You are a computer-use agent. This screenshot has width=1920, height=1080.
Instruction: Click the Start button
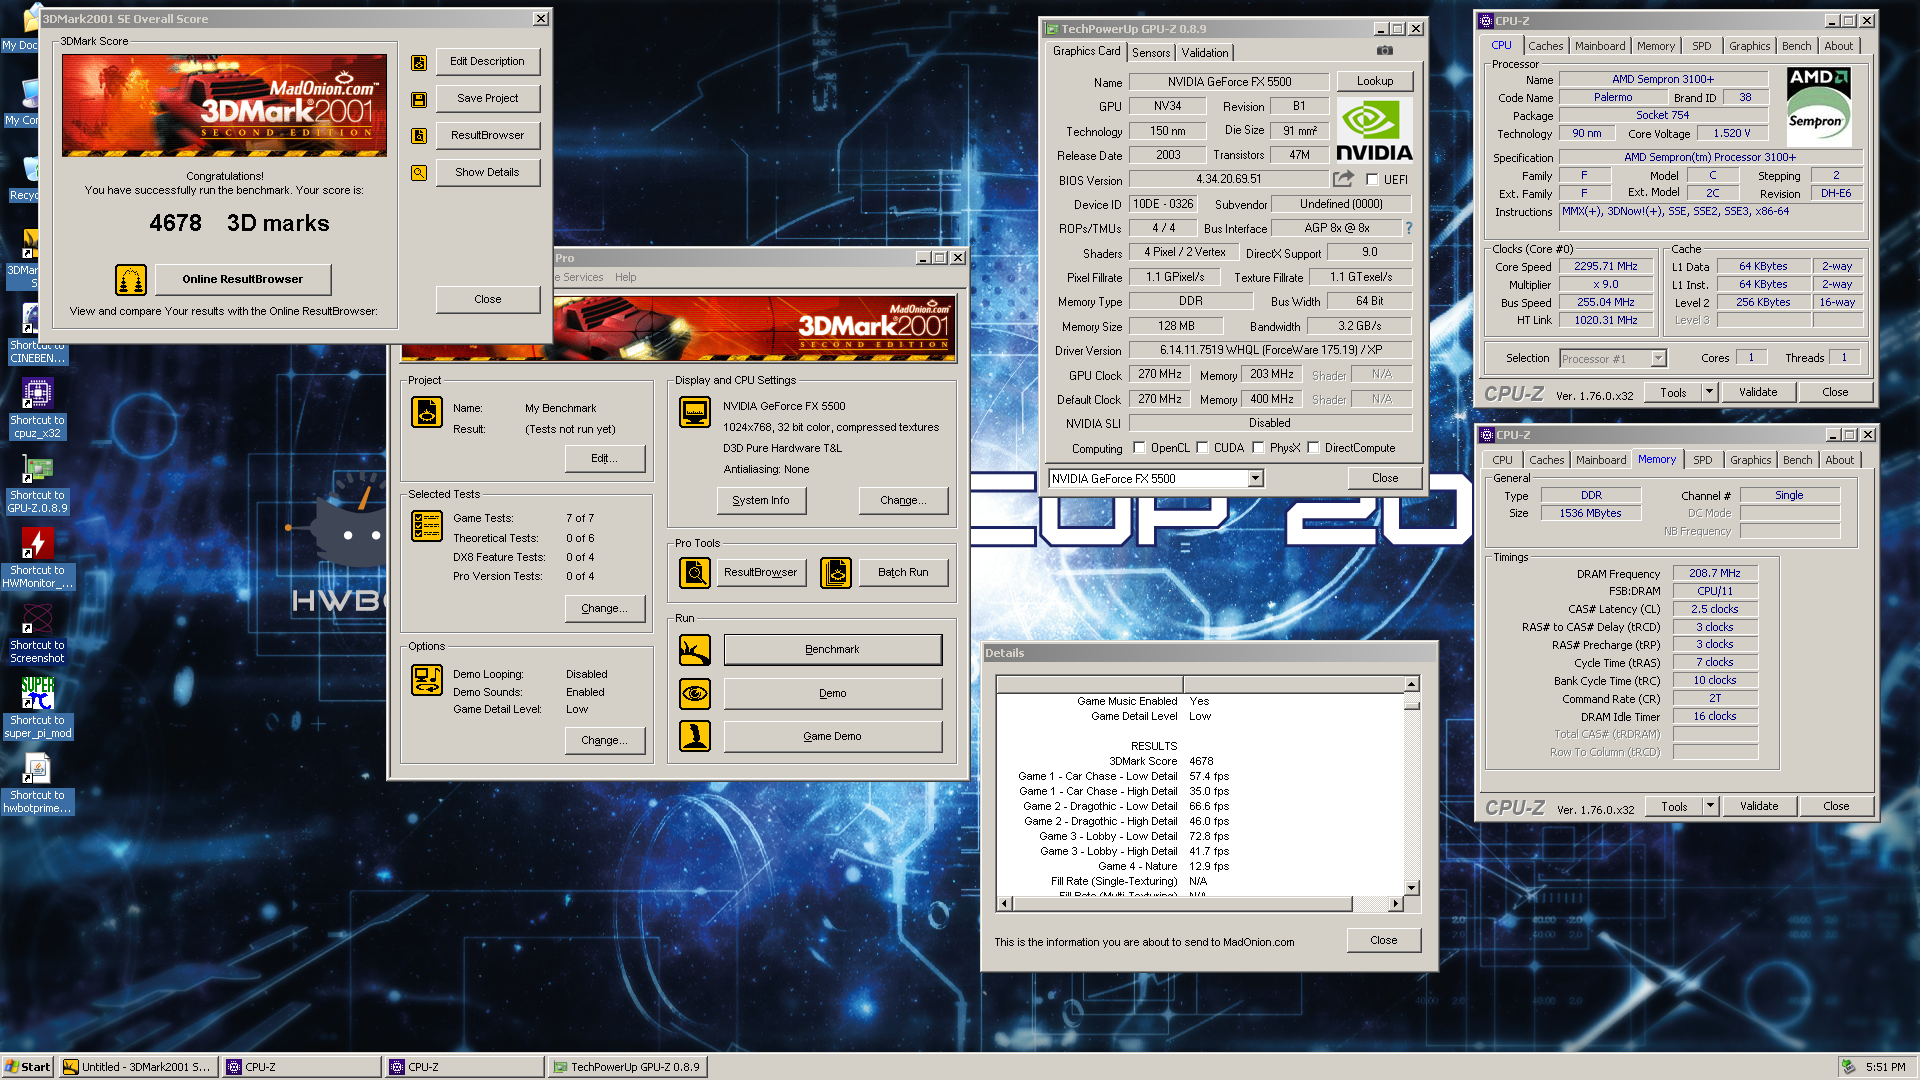coord(28,1067)
